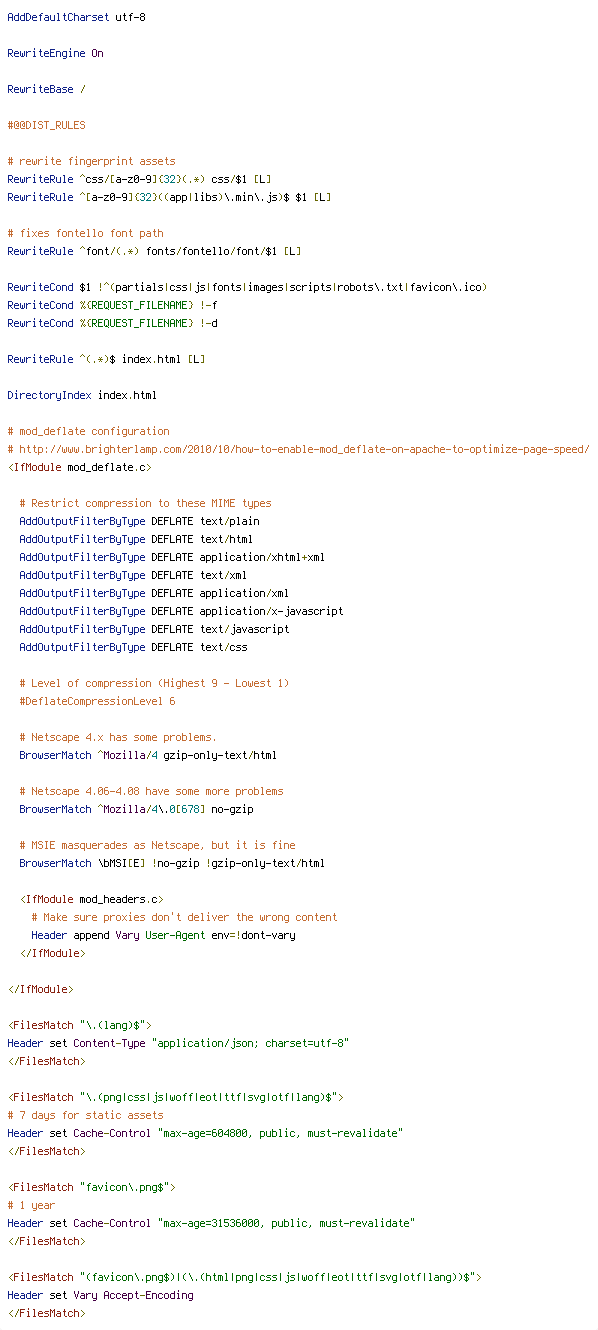Click the Header append Vary User-Agent line
Screen dimensions: 598x1330
[163, 935]
